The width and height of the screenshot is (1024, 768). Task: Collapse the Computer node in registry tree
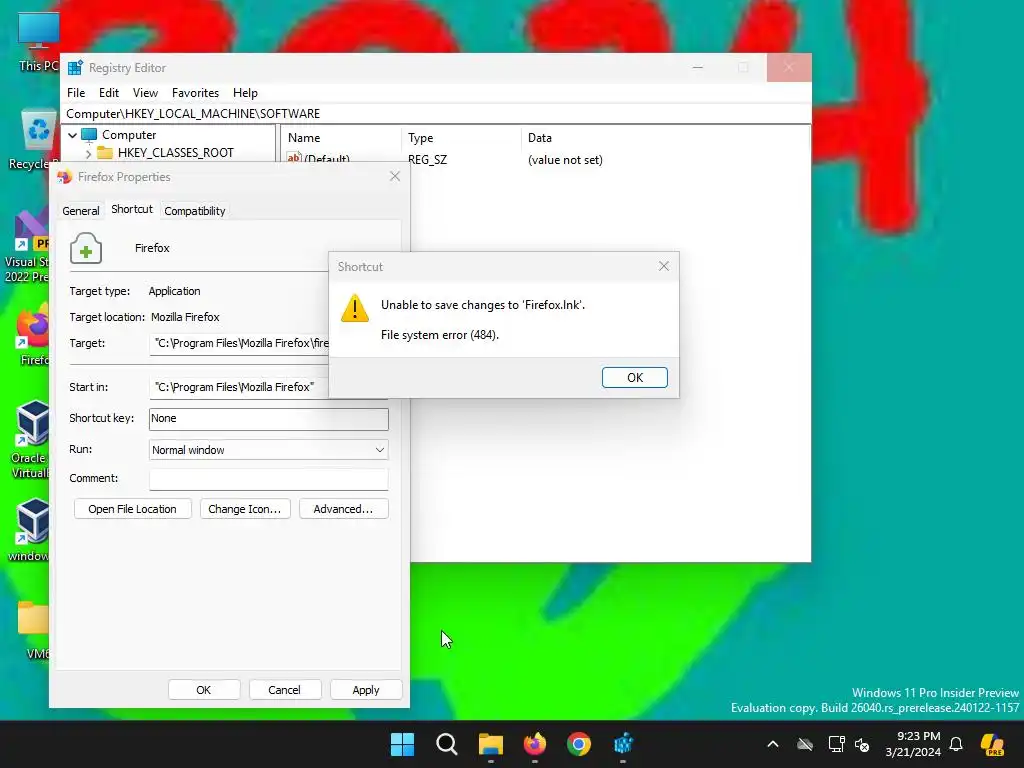point(72,135)
